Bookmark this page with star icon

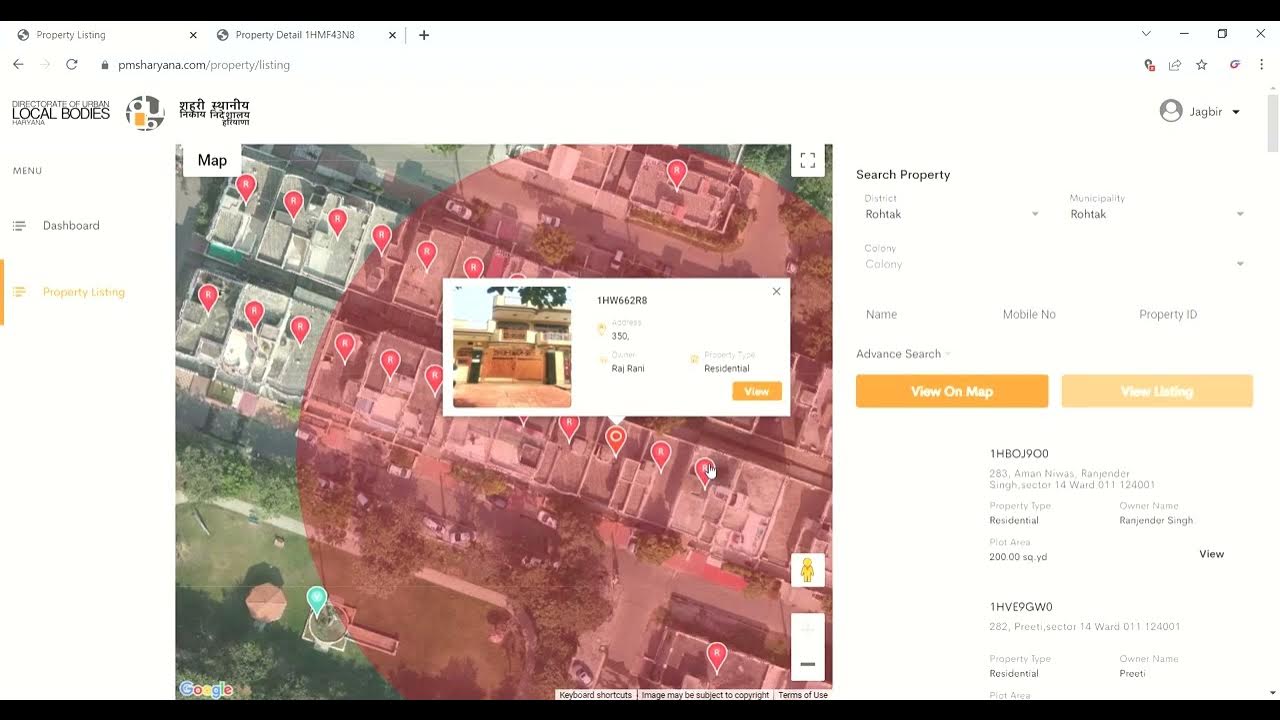coord(1202,65)
